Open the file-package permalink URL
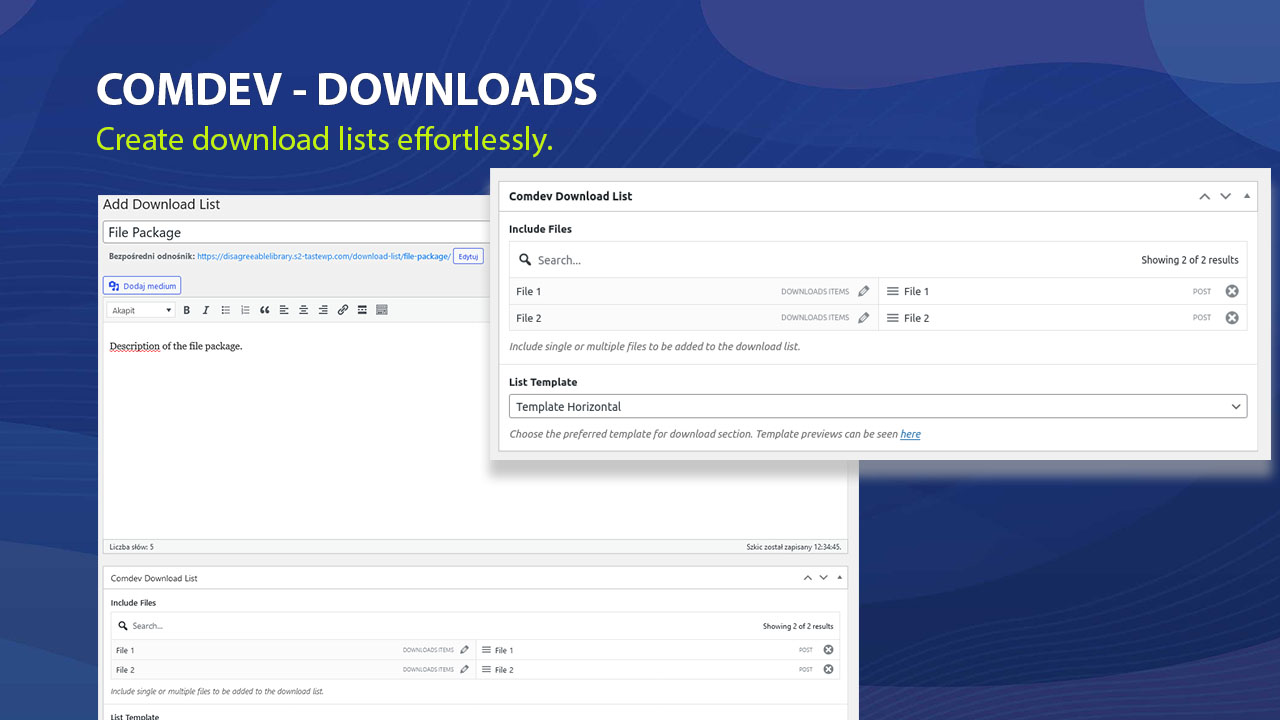The image size is (1280, 720). tap(324, 256)
